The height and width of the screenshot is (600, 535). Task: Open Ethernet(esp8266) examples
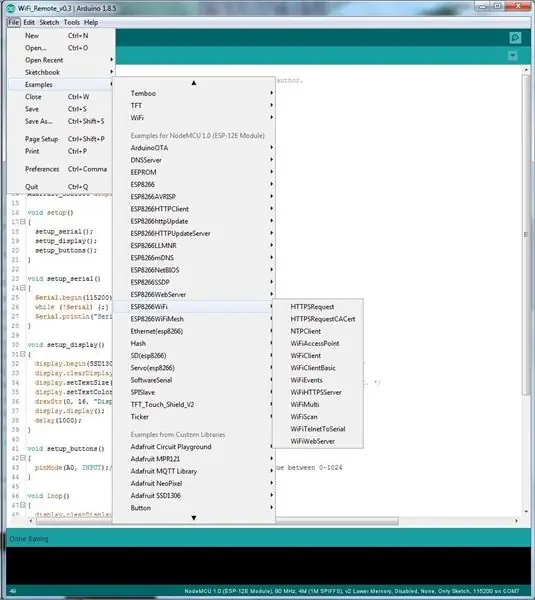tap(194, 331)
